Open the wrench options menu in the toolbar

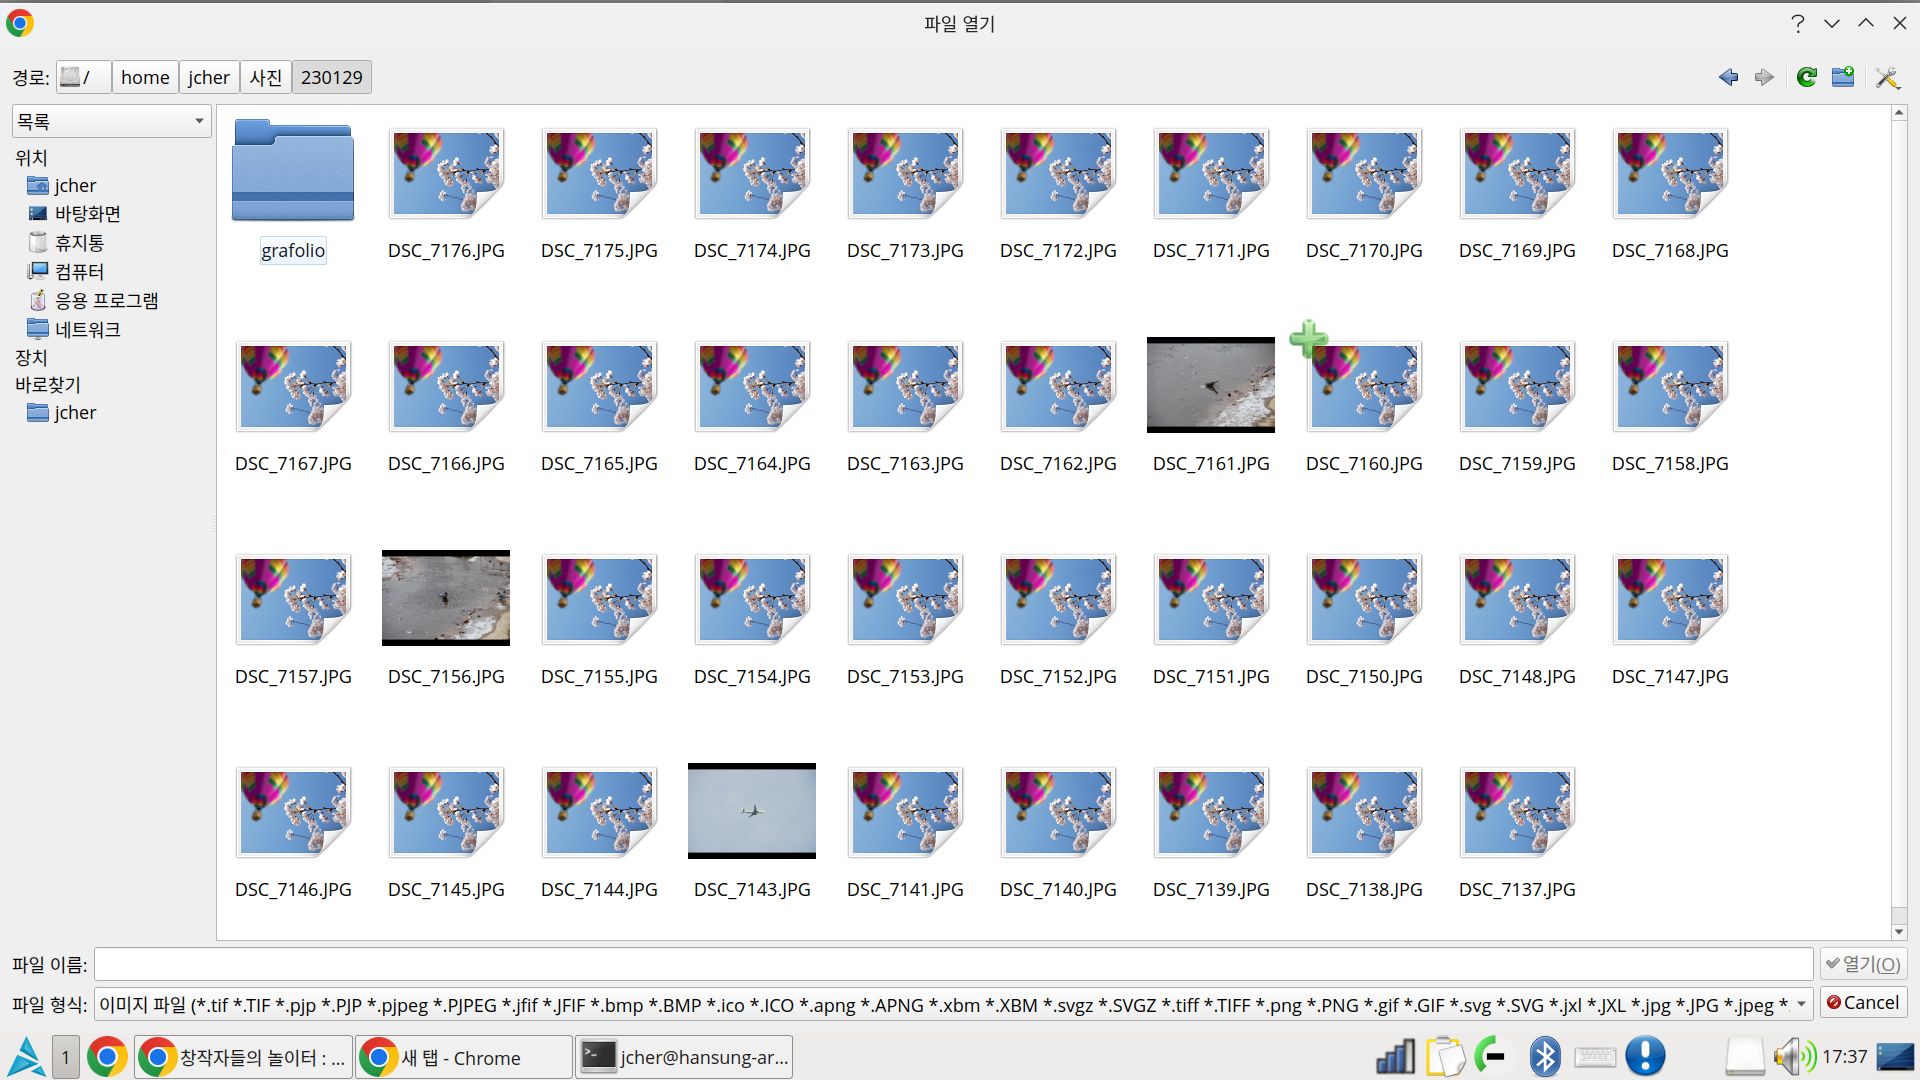tap(1888, 77)
